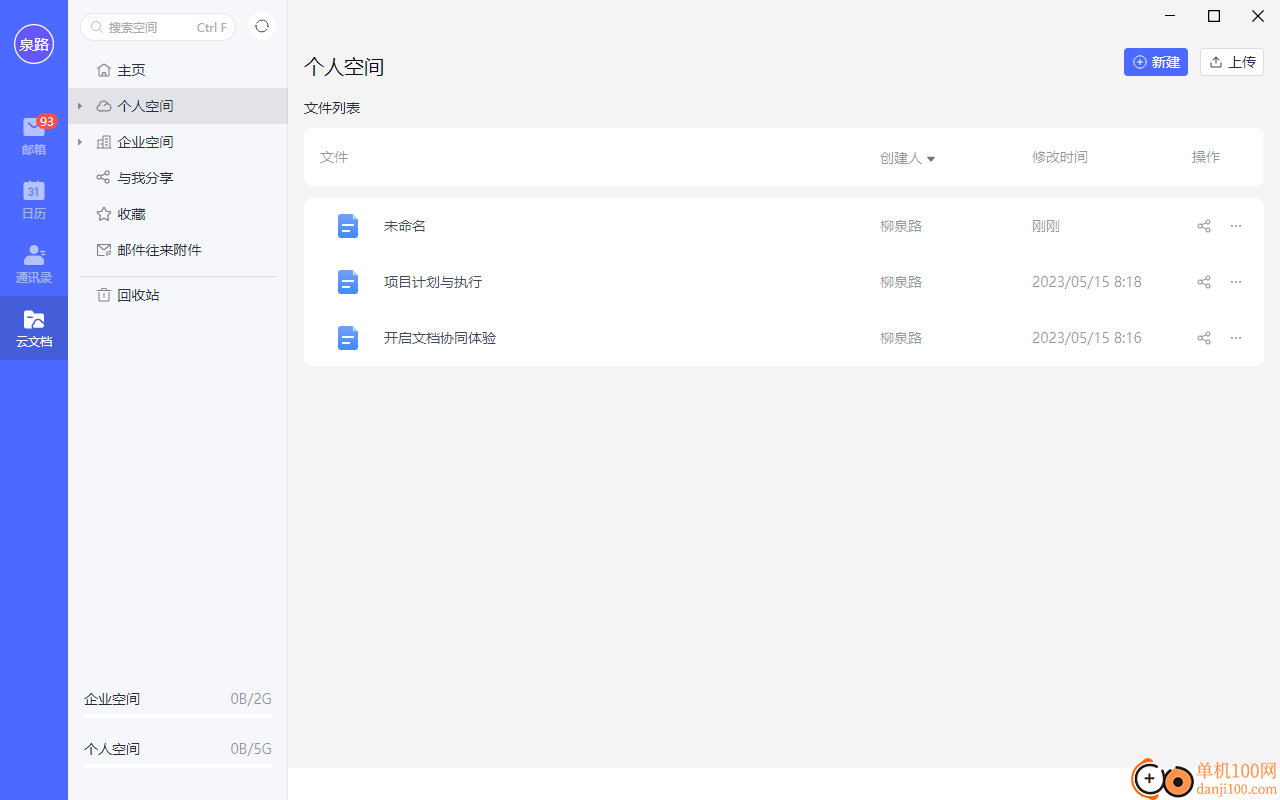The image size is (1280, 800).
Task: Click the 文件 column header
Action: pos(334,157)
